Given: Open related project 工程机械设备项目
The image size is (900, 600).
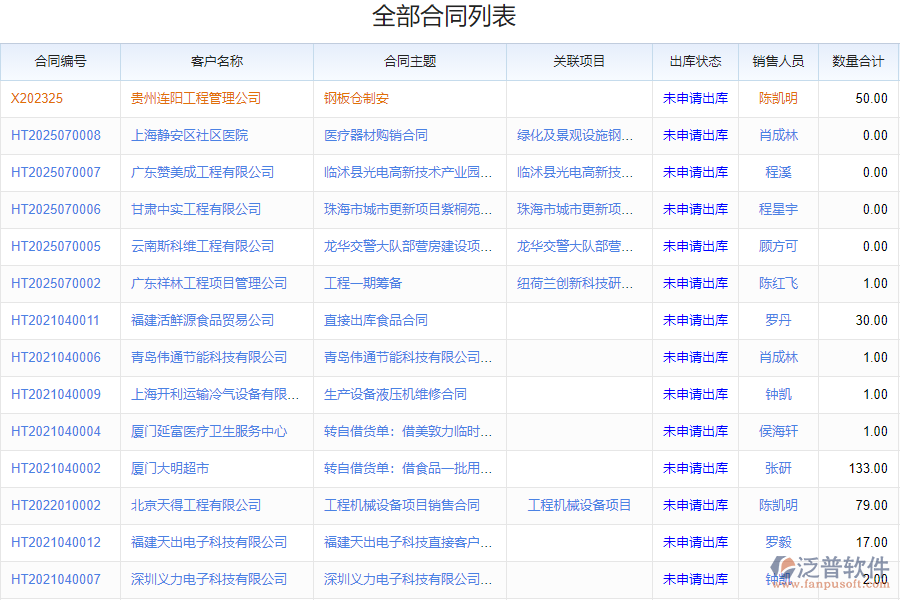Looking at the screenshot, I should tap(579, 505).
